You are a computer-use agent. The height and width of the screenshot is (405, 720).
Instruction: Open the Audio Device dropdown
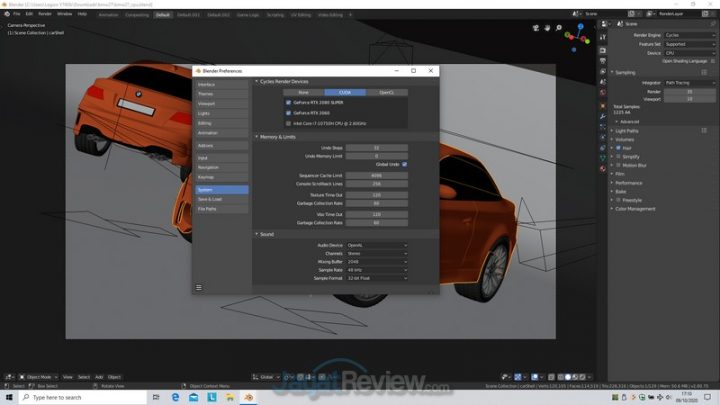377,245
